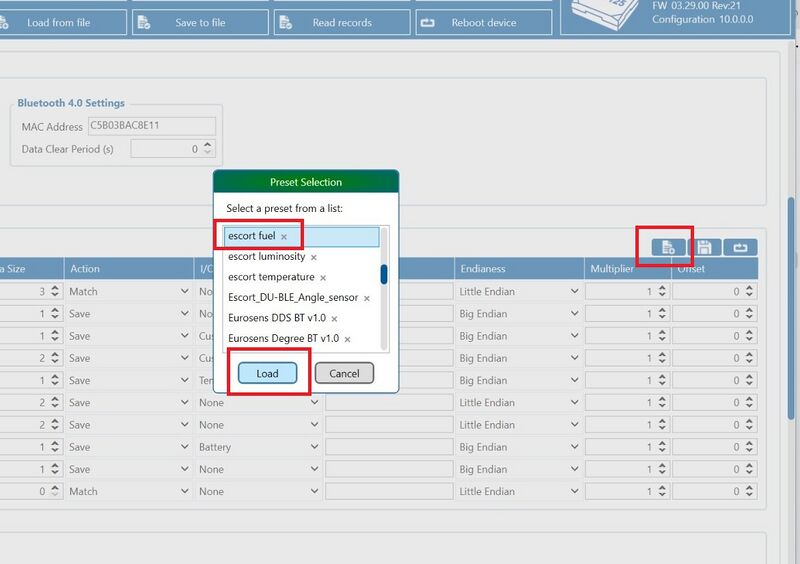Click the Reboot device icon
Image resolution: width=800 pixels, height=564 pixels.
point(428,22)
